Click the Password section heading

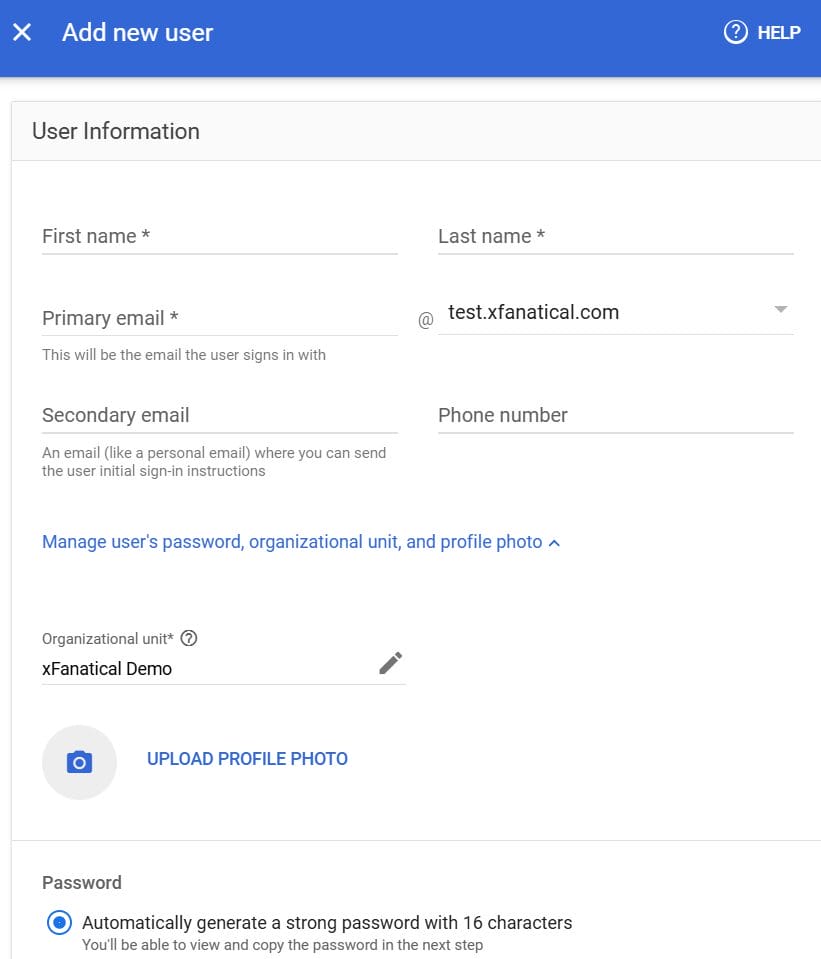point(82,883)
